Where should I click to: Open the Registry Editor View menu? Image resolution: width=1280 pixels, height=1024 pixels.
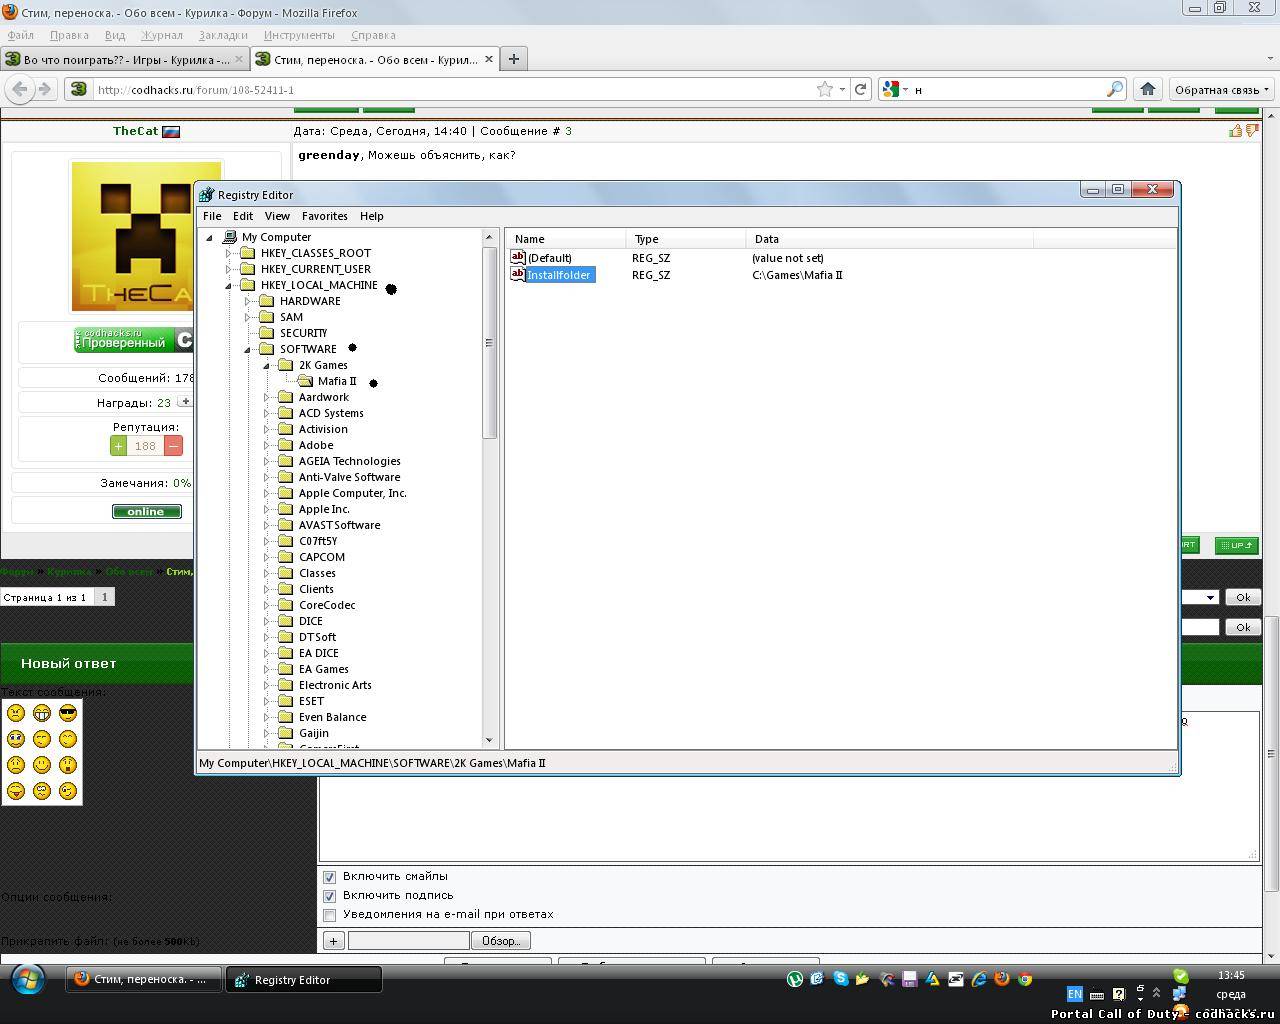tap(277, 216)
